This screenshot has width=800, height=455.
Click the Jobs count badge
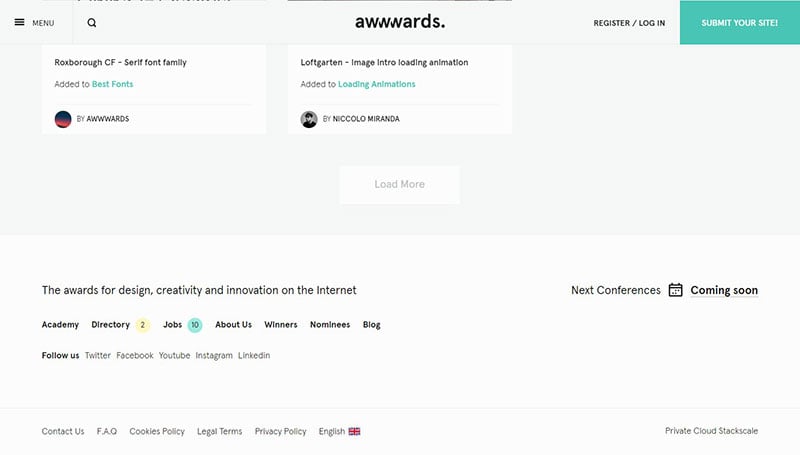click(195, 325)
